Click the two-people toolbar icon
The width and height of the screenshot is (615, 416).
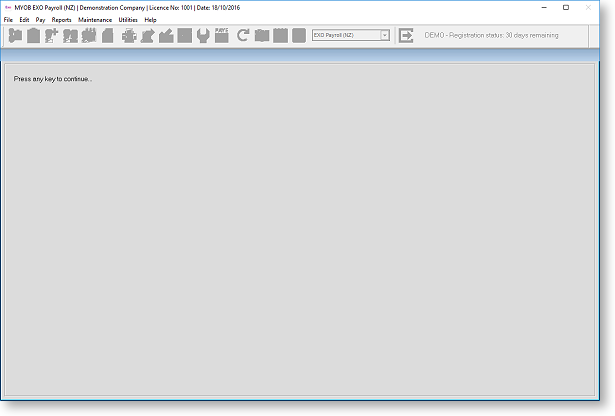[70, 35]
